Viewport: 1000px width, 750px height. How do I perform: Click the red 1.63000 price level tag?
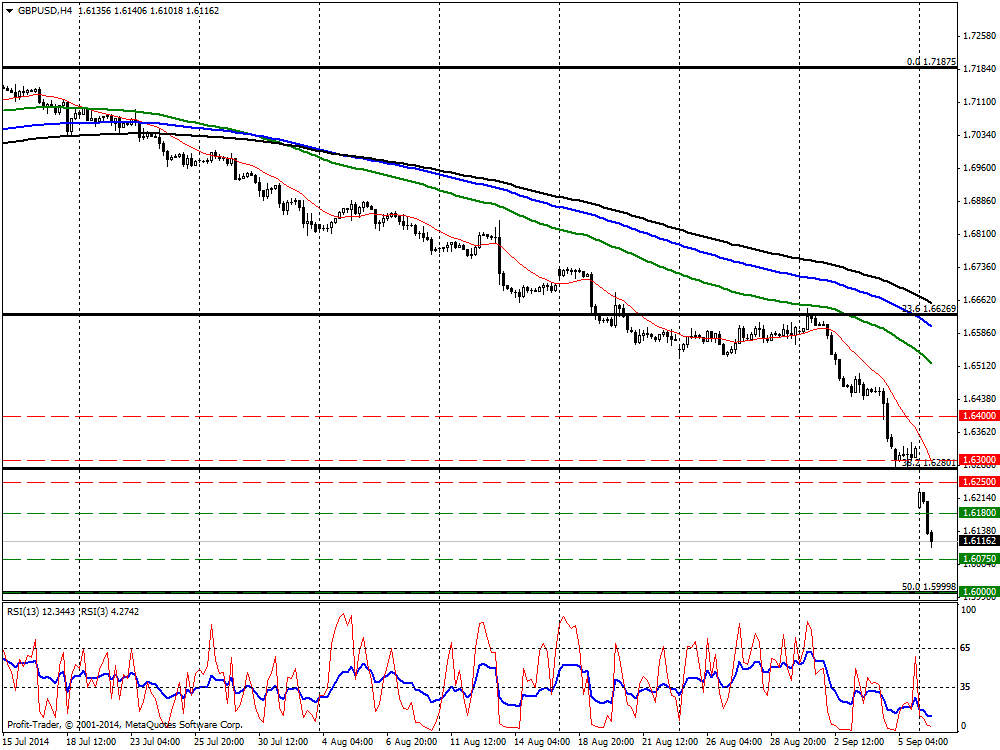click(x=977, y=460)
